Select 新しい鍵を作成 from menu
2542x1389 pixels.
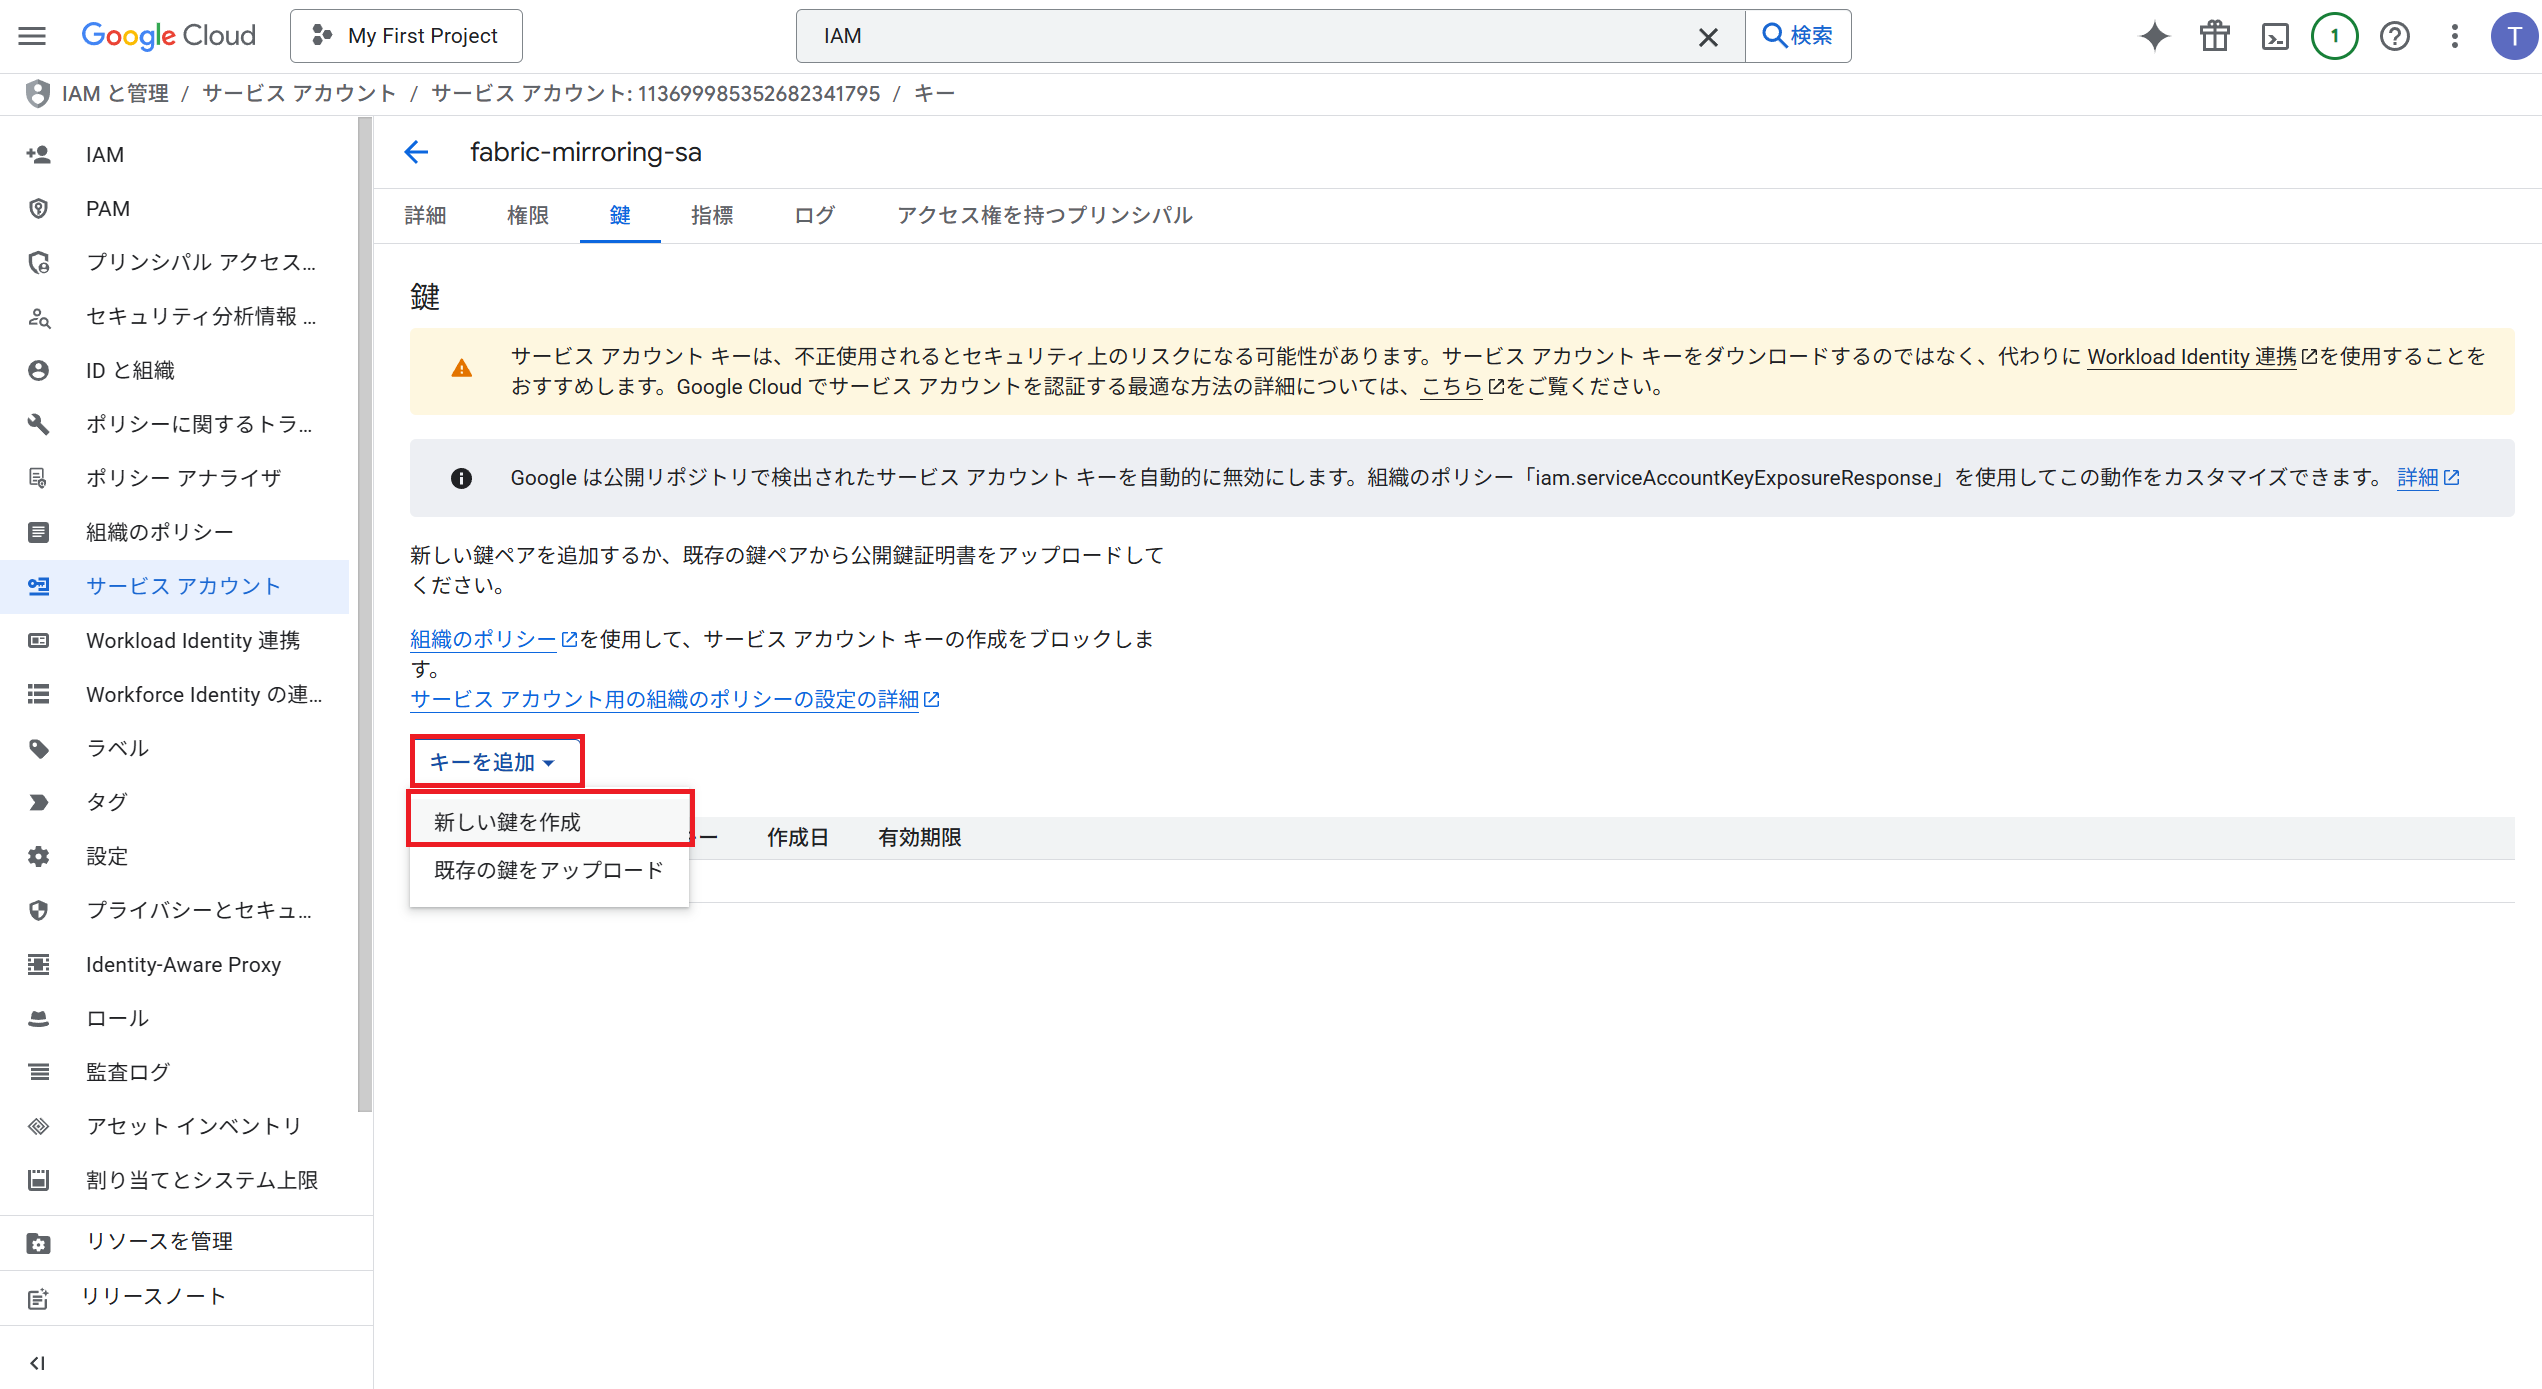(x=507, y=821)
